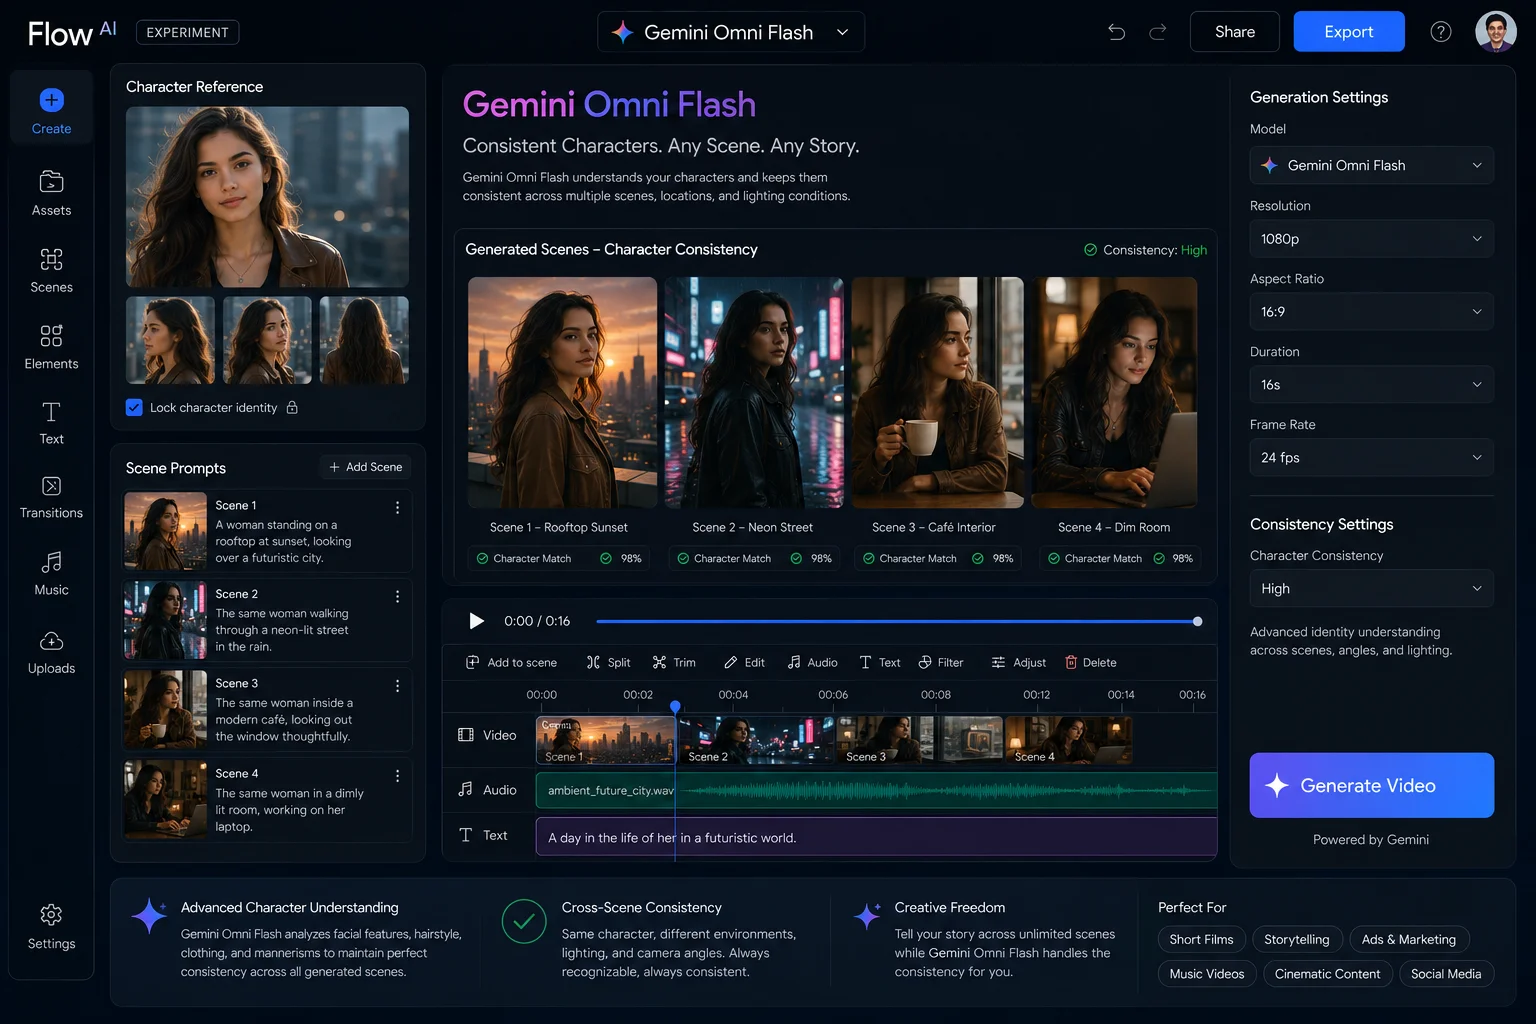Expand the Model dropdown in Generation Settings
The image size is (1536, 1024).
pyautogui.click(x=1371, y=165)
